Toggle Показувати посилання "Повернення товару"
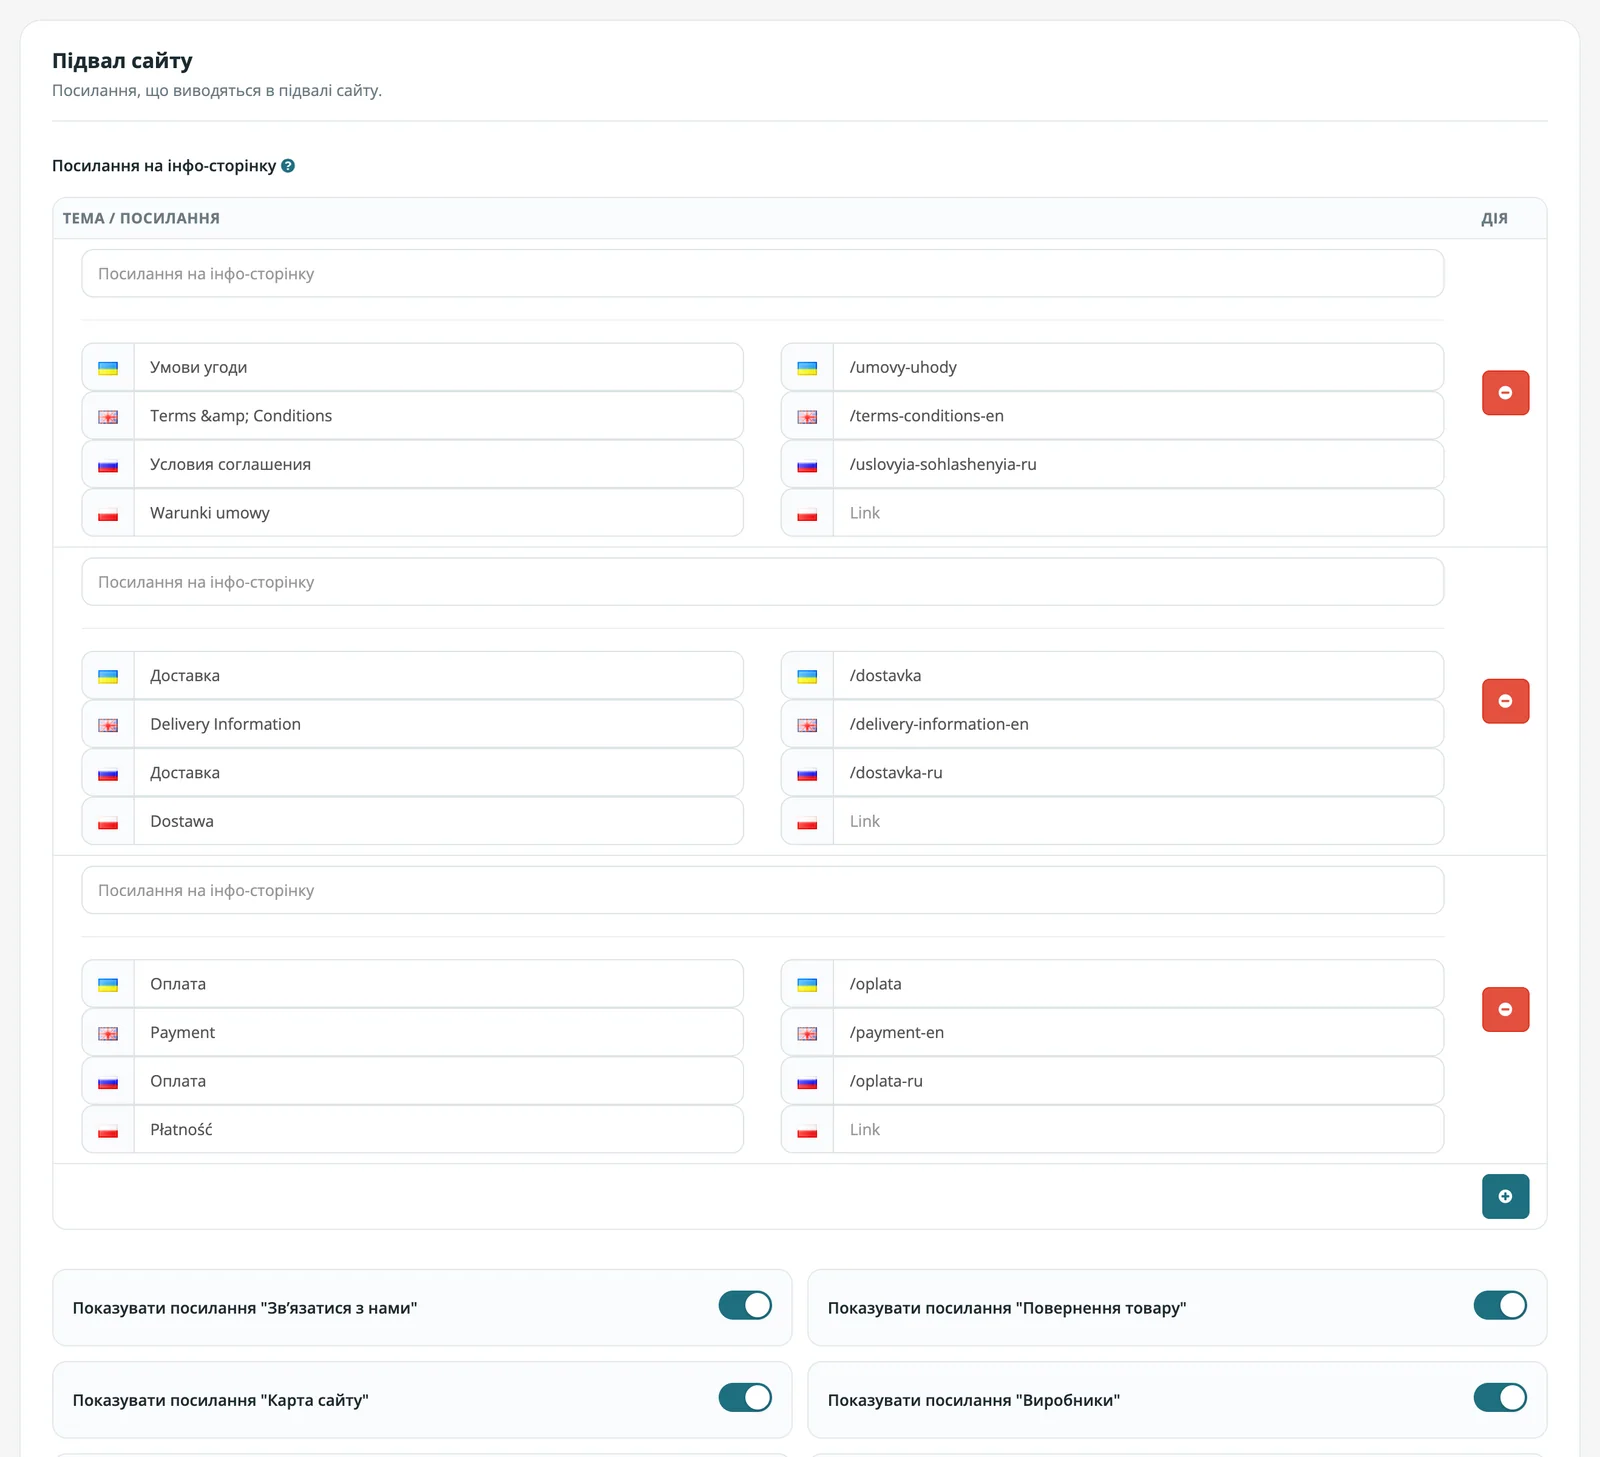 [x=1500, y=1305]
